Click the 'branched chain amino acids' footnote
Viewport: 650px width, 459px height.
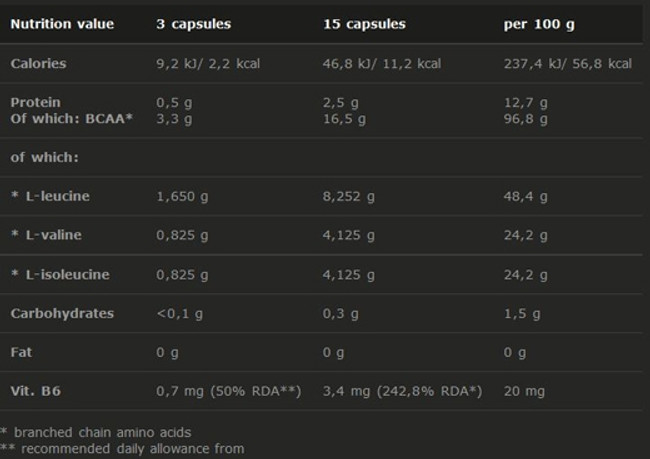[x=100, y=432]
